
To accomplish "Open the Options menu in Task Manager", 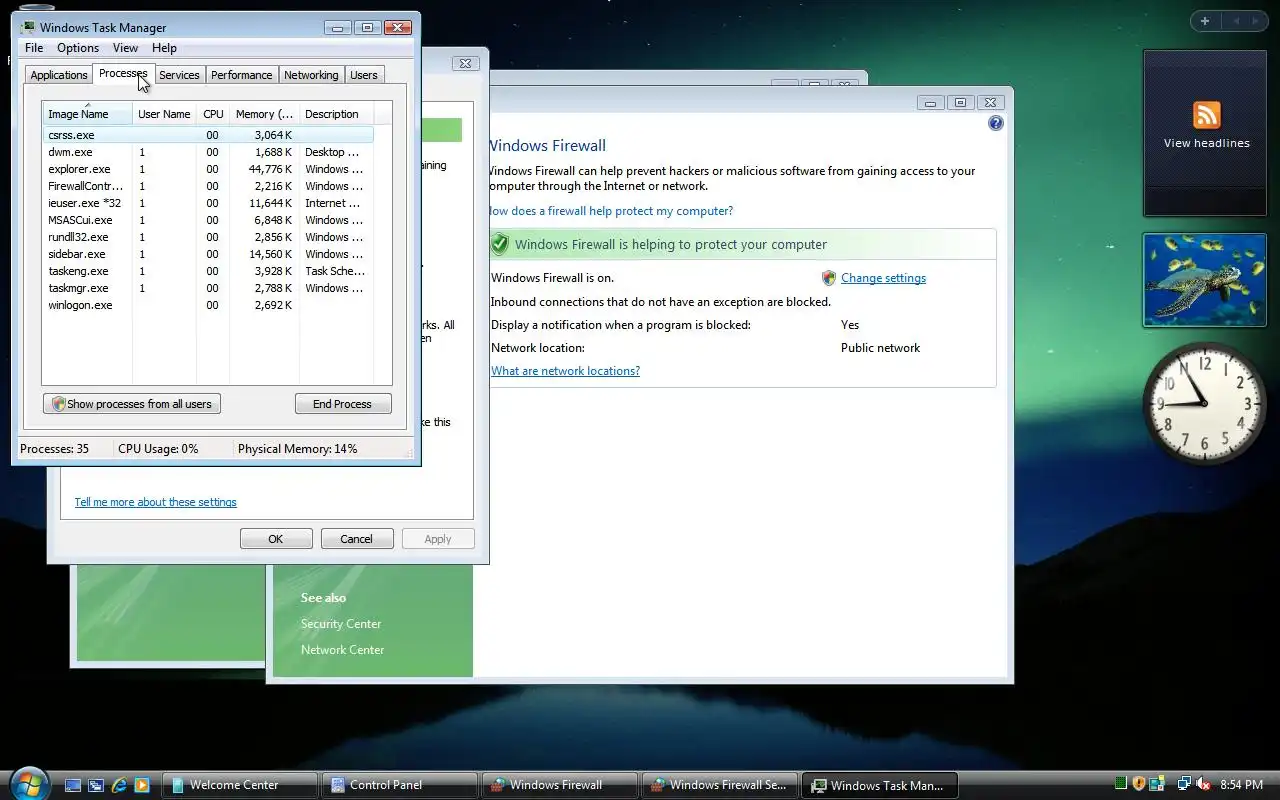I will pyautogui.click(x=78, y=48).
